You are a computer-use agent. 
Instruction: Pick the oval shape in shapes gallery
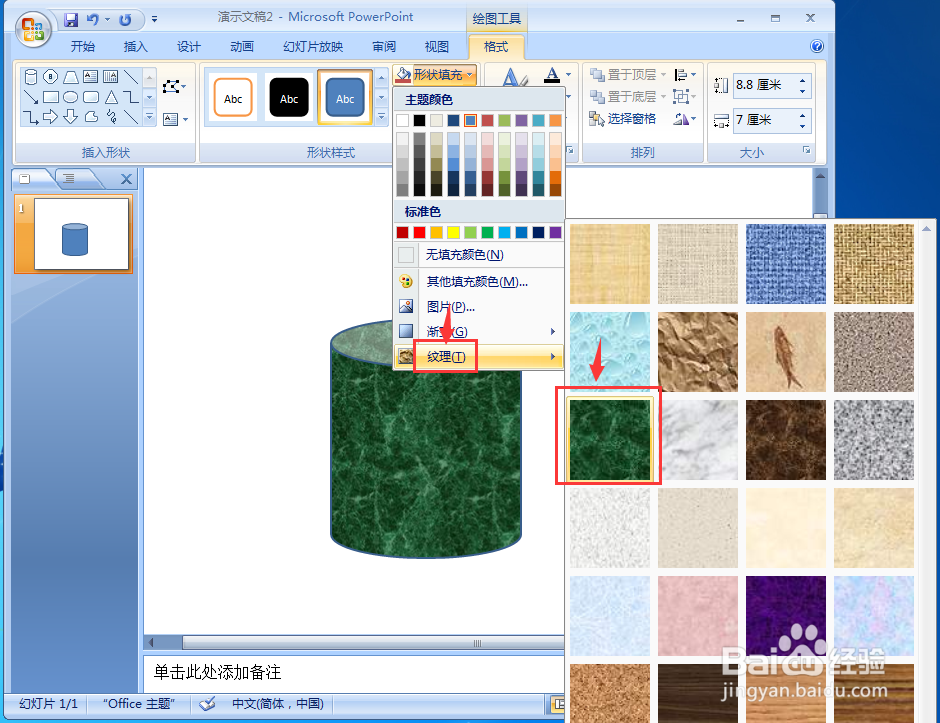pos(71,97)
